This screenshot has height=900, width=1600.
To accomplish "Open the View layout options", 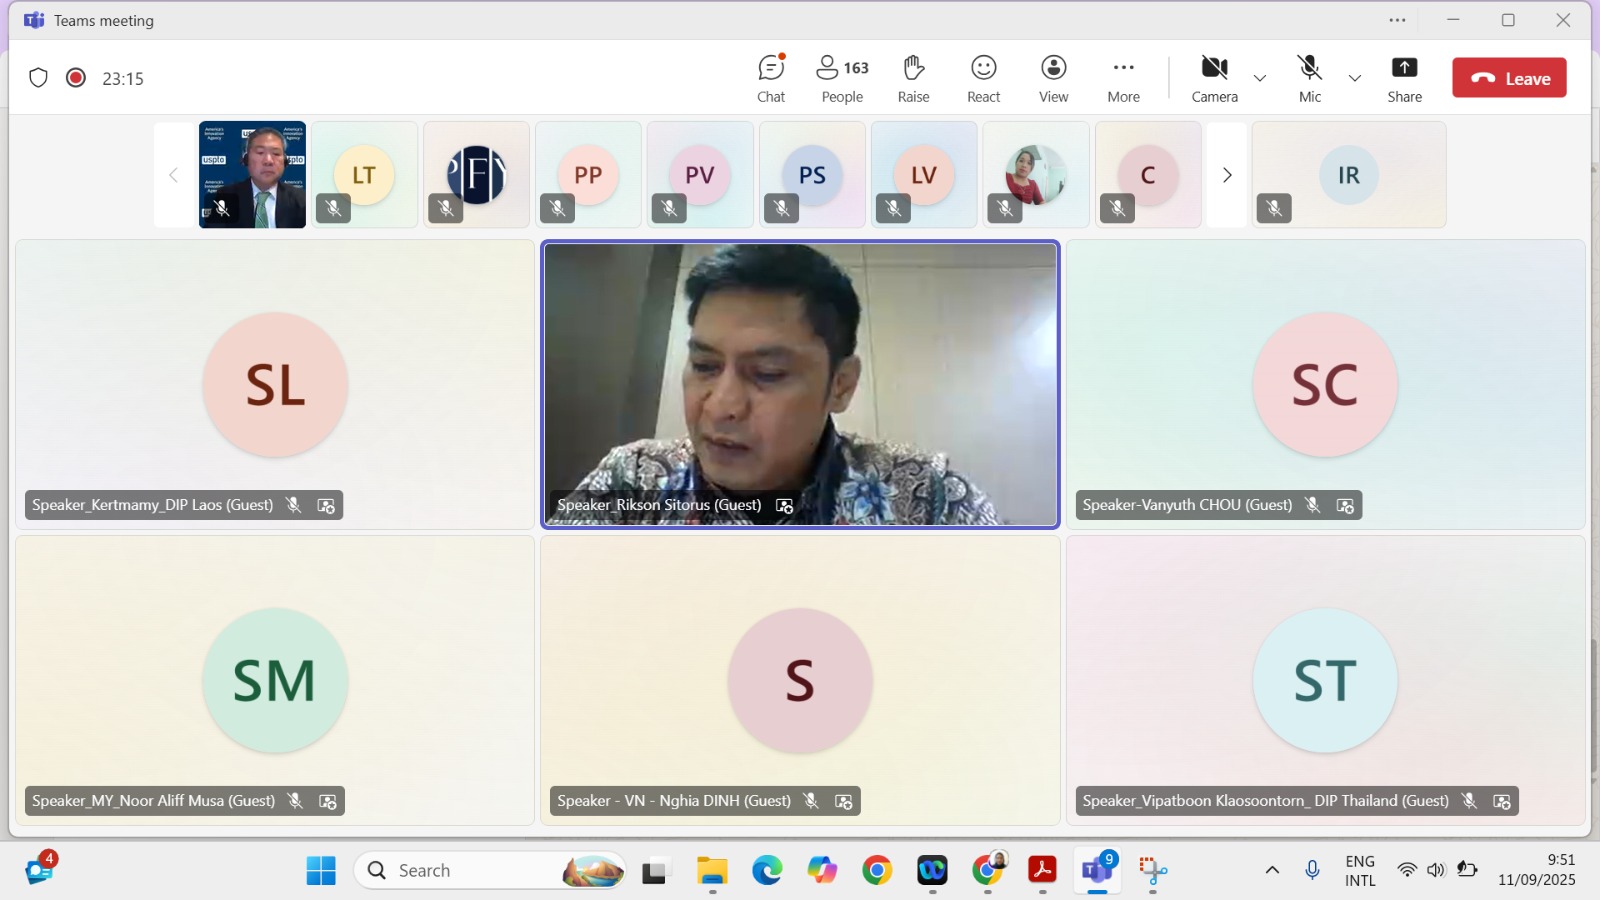I will point(1053,79).
